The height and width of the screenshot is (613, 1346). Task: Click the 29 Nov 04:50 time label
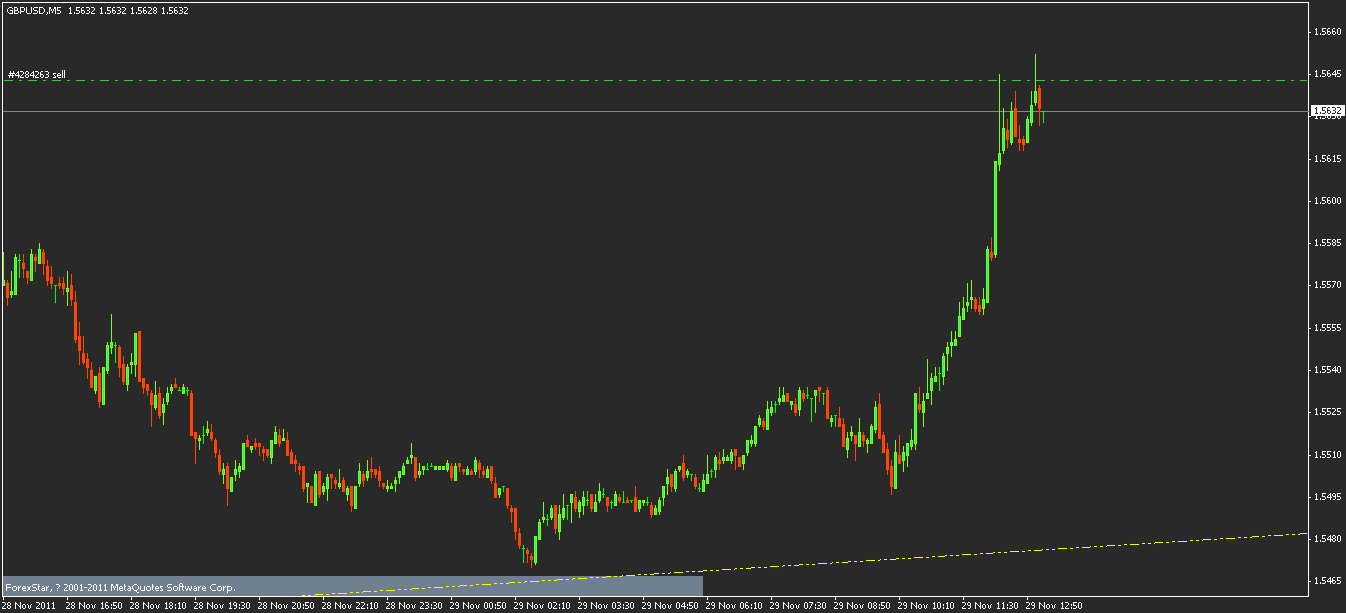pyautogui.click(x=670, y=605)
